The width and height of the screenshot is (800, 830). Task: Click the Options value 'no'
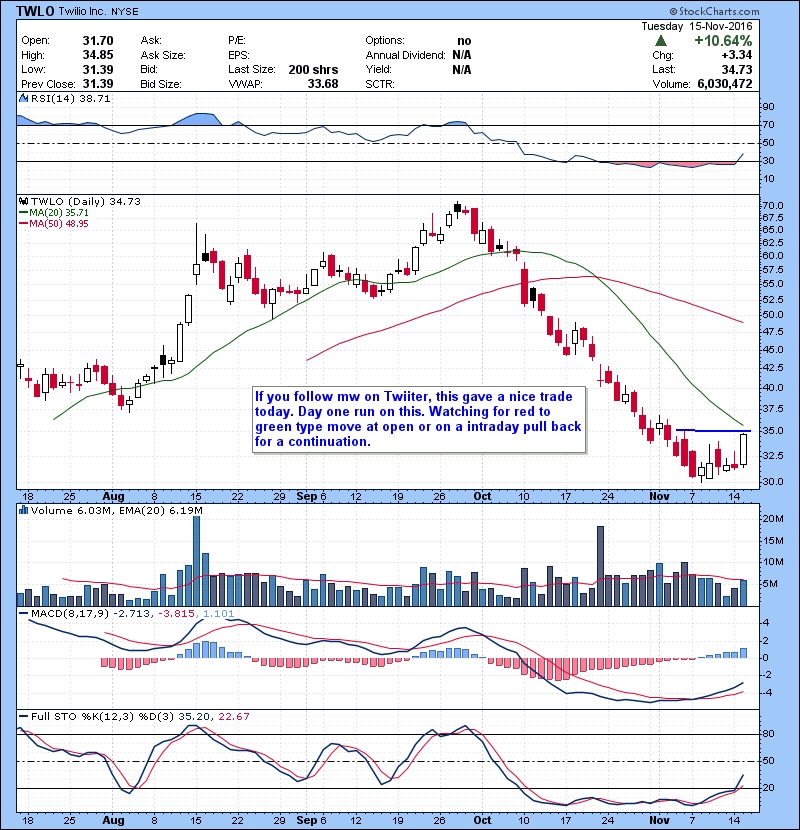[x=464, y=41]
